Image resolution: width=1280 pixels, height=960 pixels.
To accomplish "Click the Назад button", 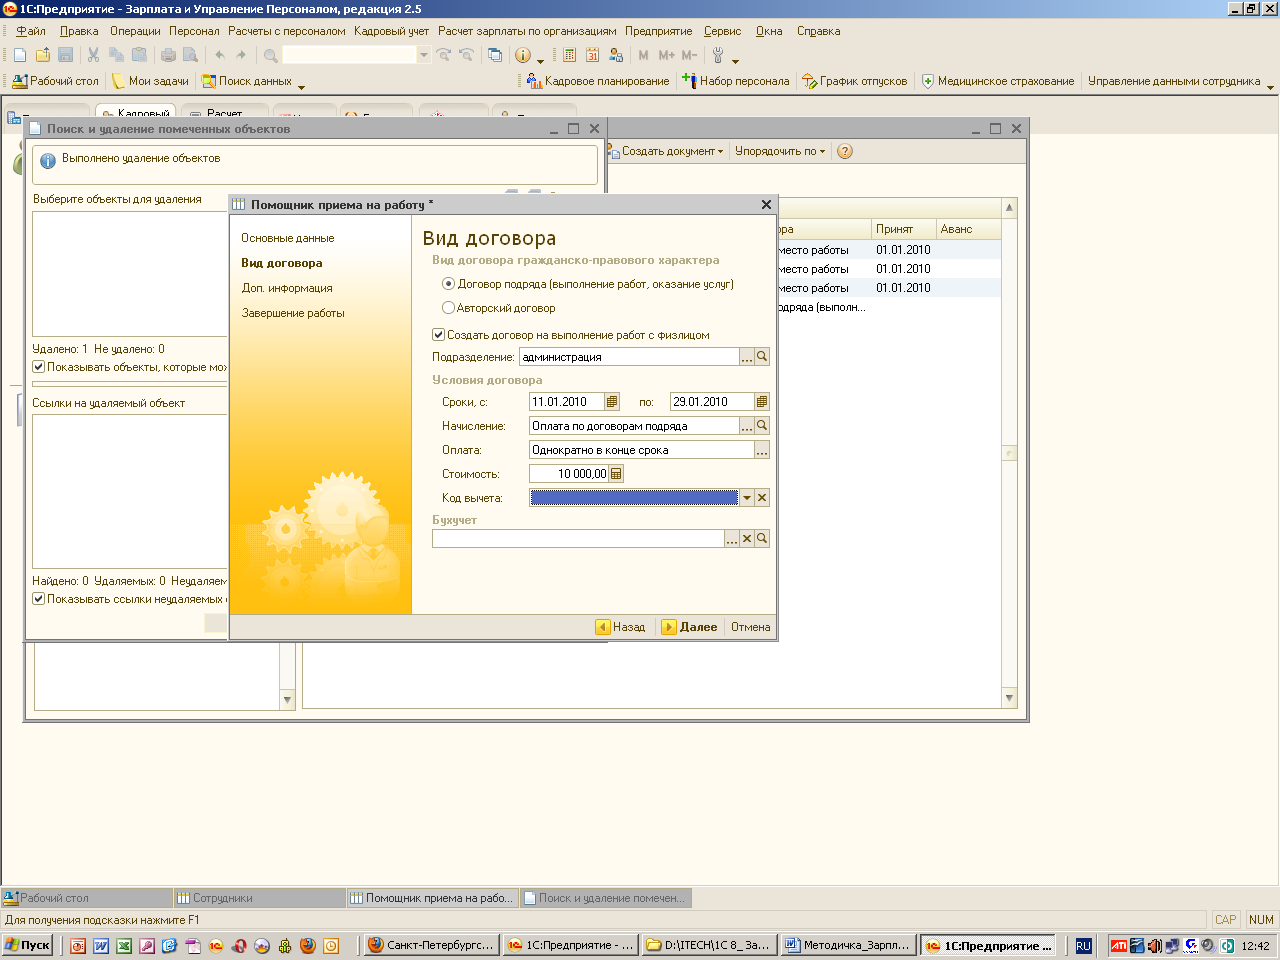I will coord(620,627).
